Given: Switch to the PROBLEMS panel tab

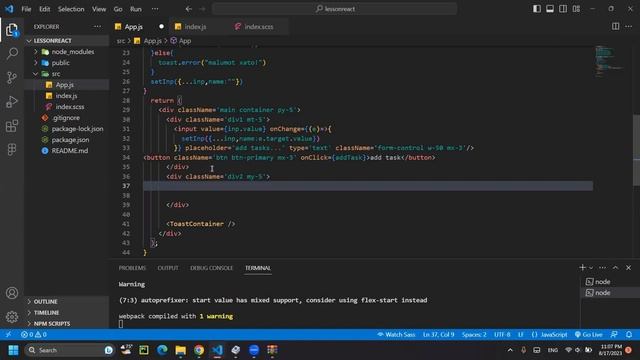Looking at the screenshot, I should [x=132, y=268].
